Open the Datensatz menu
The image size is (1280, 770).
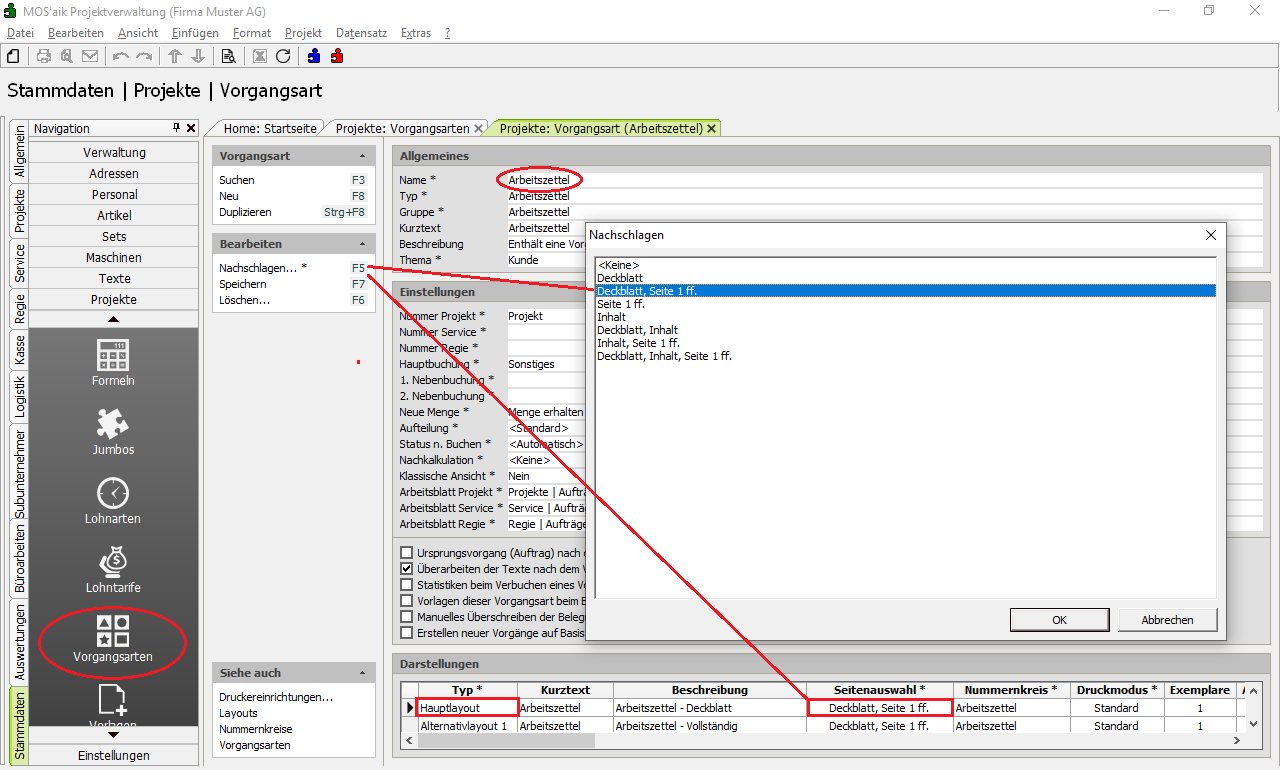(361, 33)
